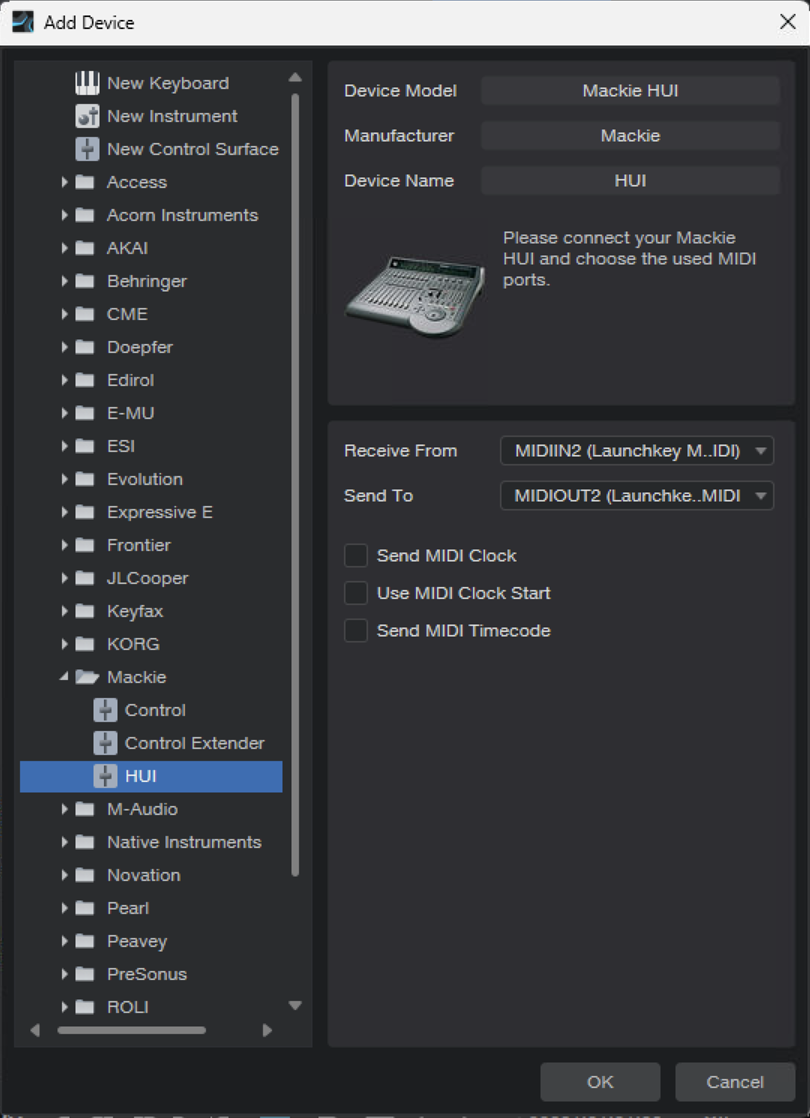The width and height of the screenshot is (810, 1118).
Task: Click the device list scroll up arrow
Action: (295, 78)
